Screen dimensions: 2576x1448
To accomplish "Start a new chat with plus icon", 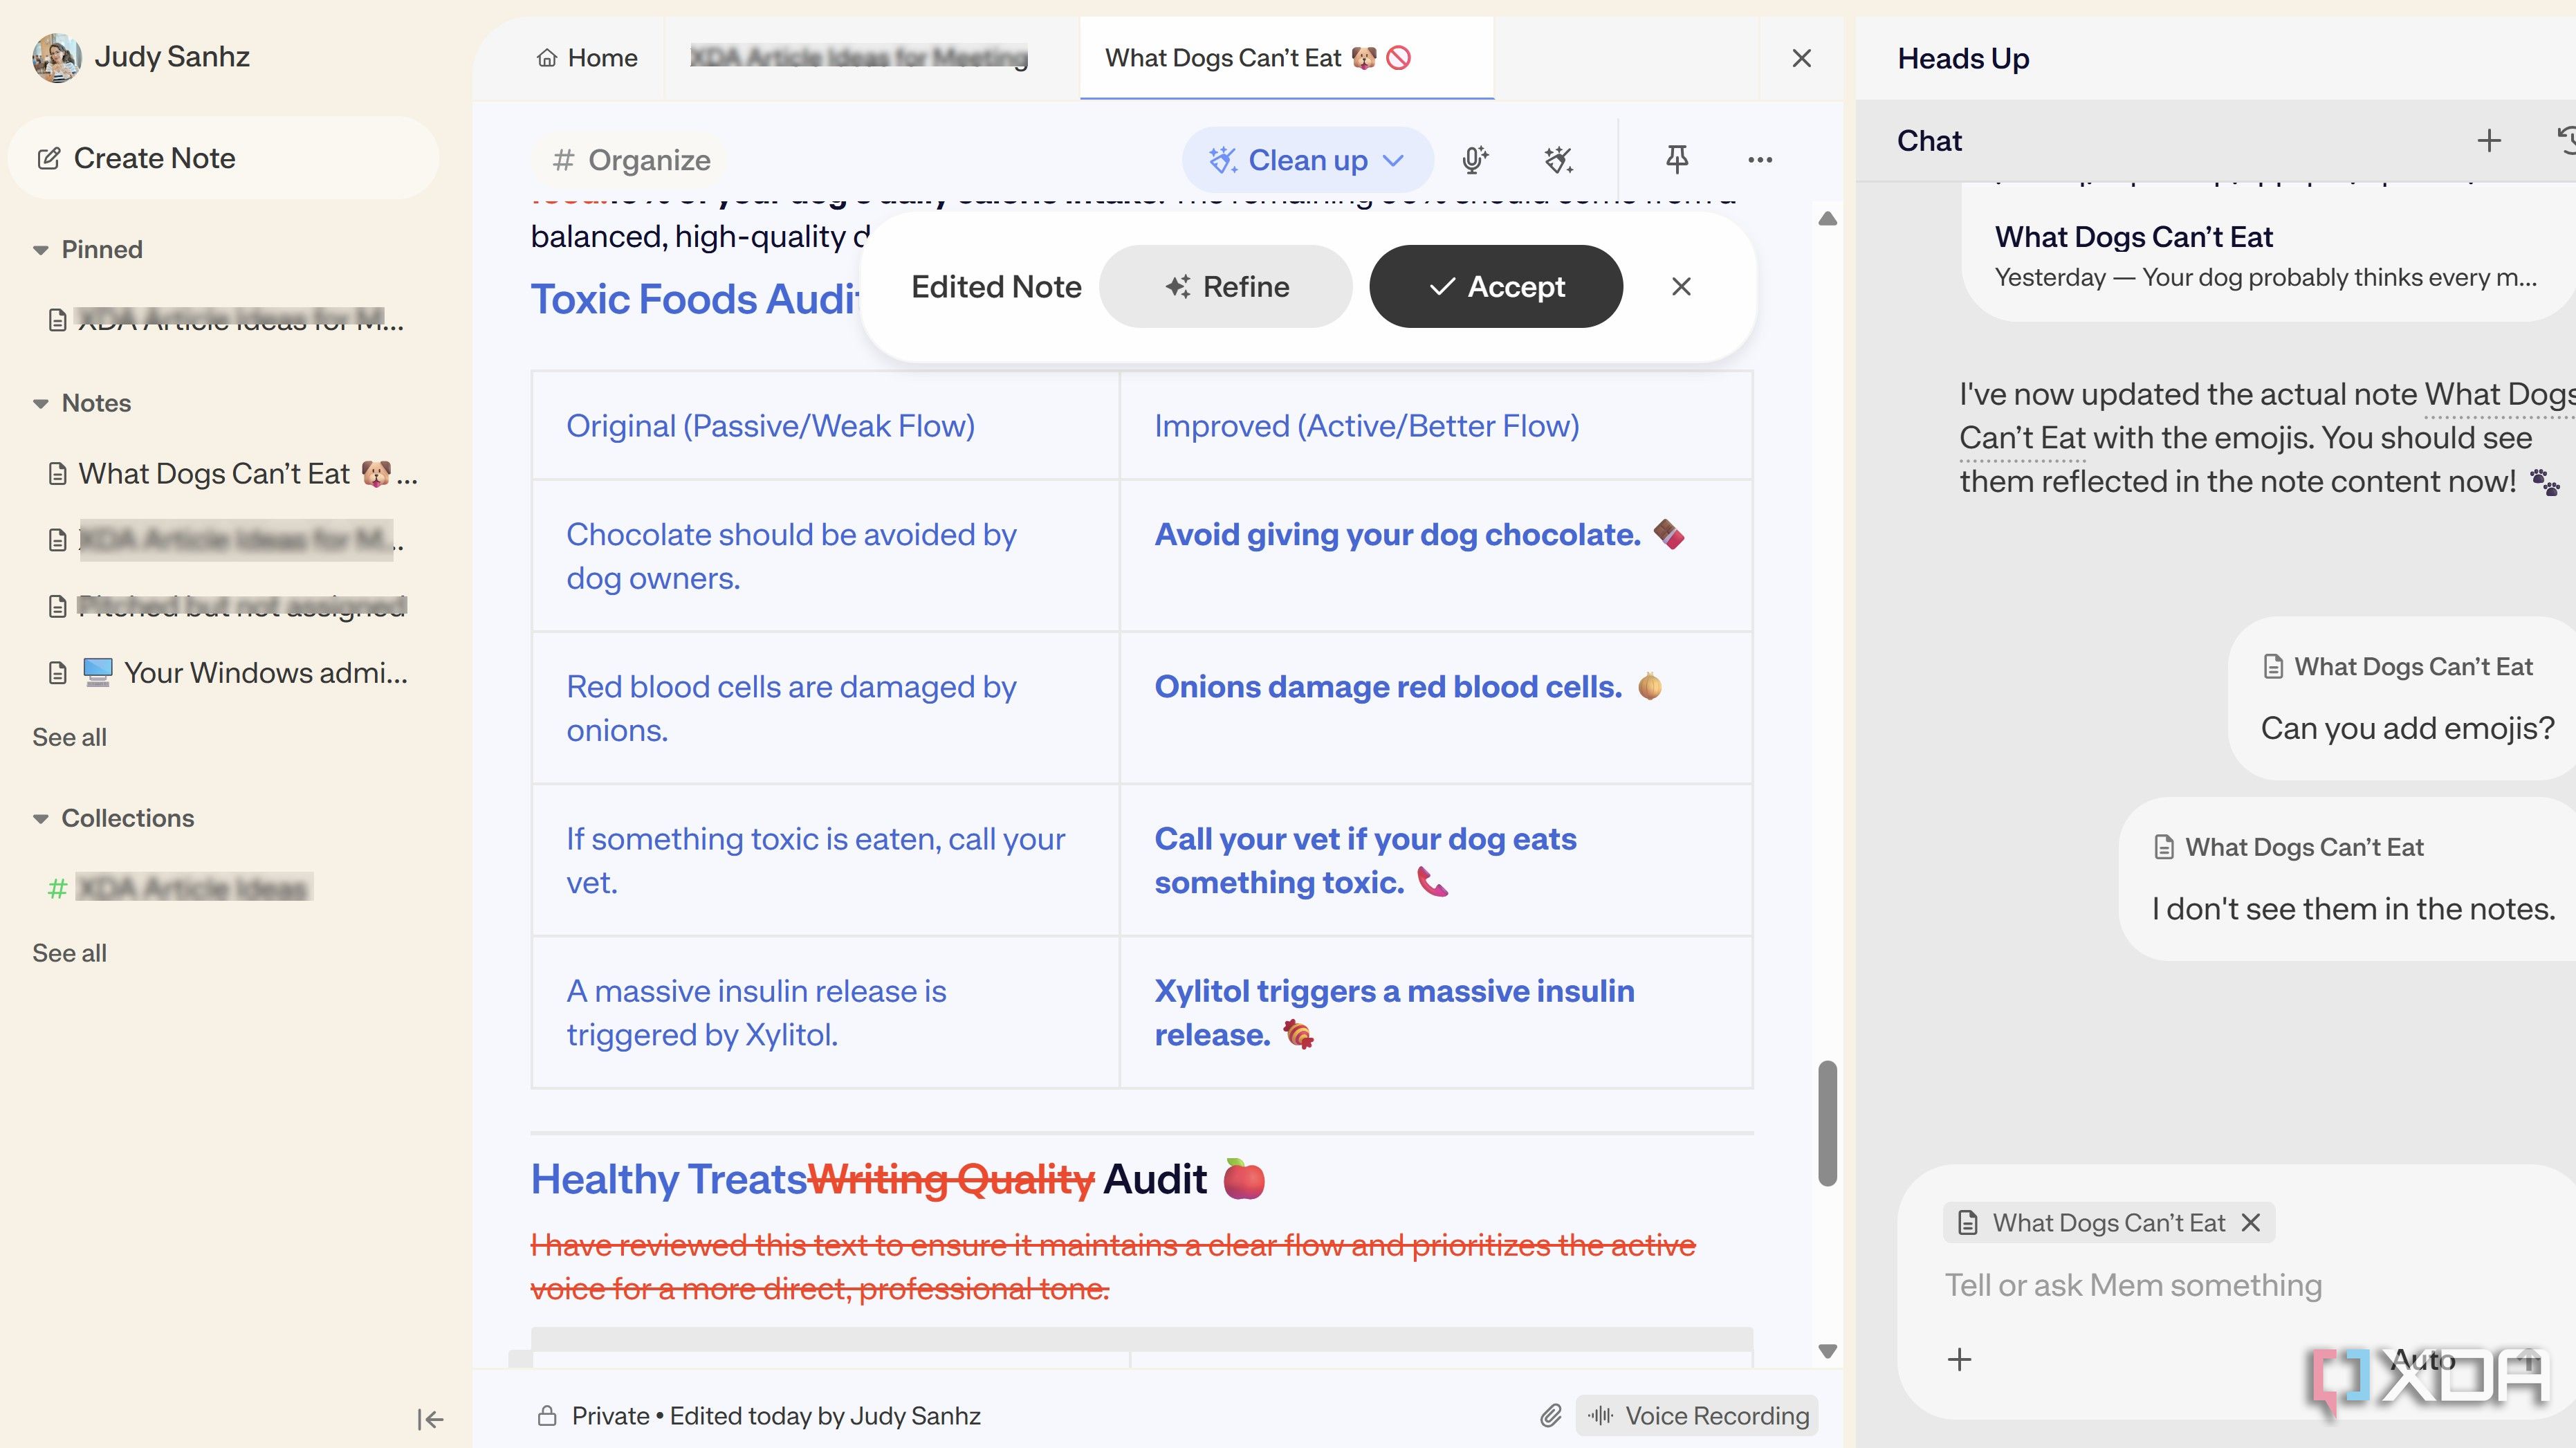I will click(2489, 141).
